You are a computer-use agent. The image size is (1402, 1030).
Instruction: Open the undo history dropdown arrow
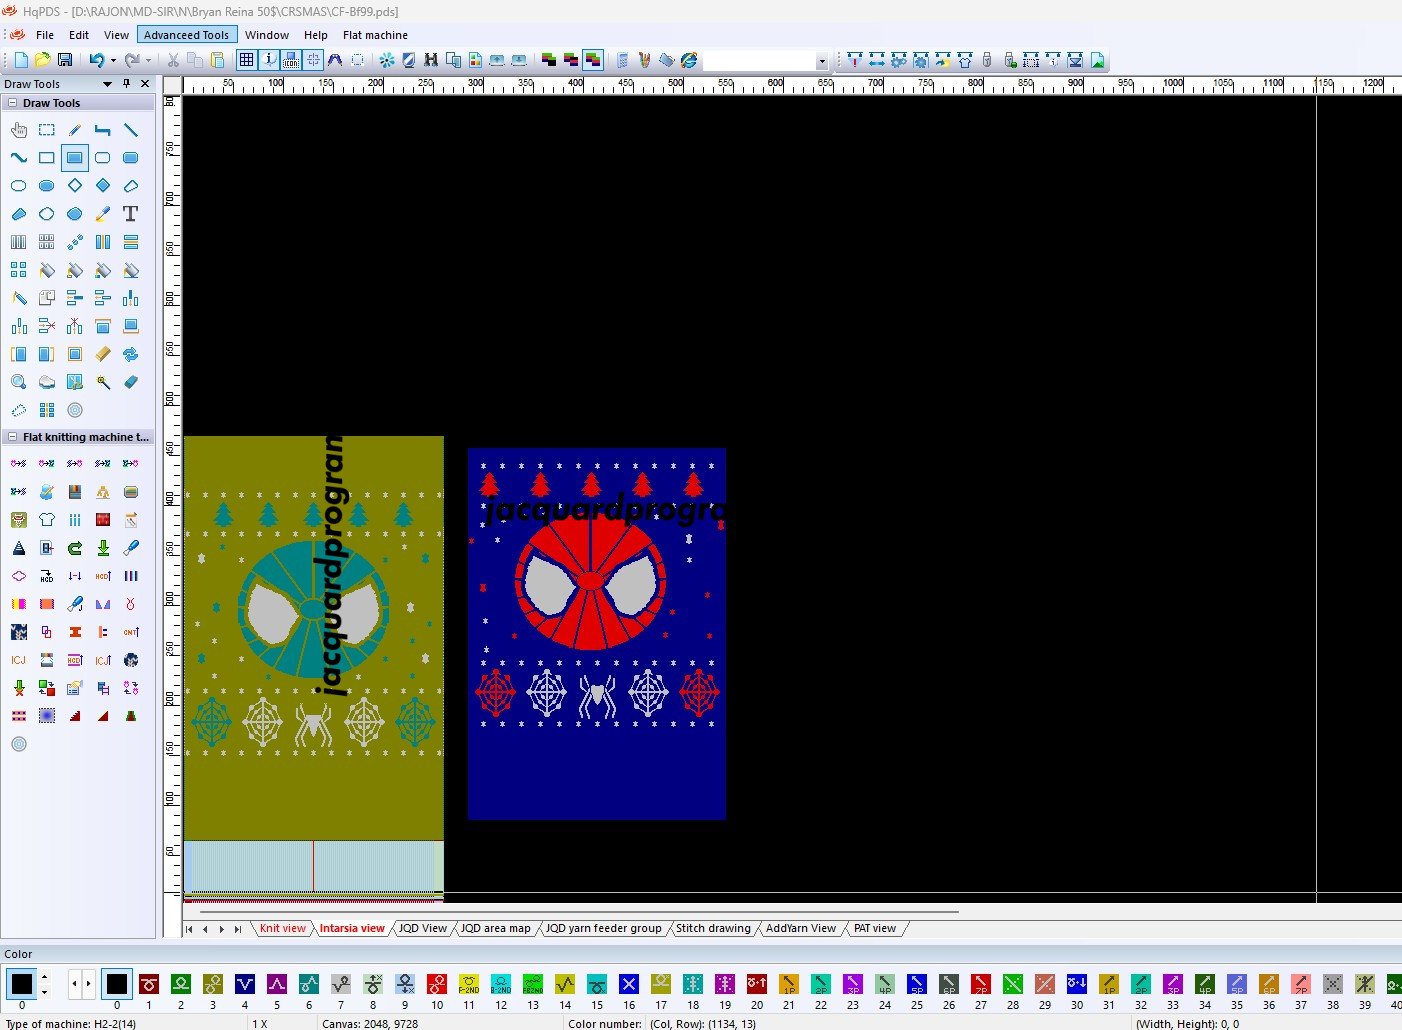coord(113,60)
